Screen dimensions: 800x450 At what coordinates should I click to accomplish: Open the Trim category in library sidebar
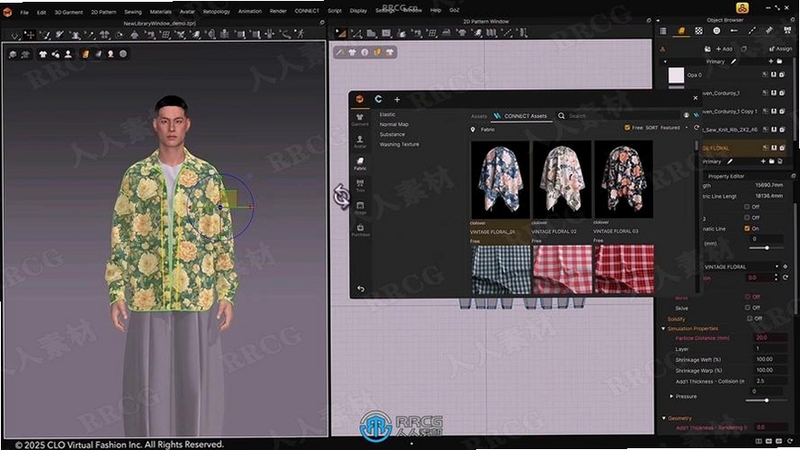click(360, 185)
